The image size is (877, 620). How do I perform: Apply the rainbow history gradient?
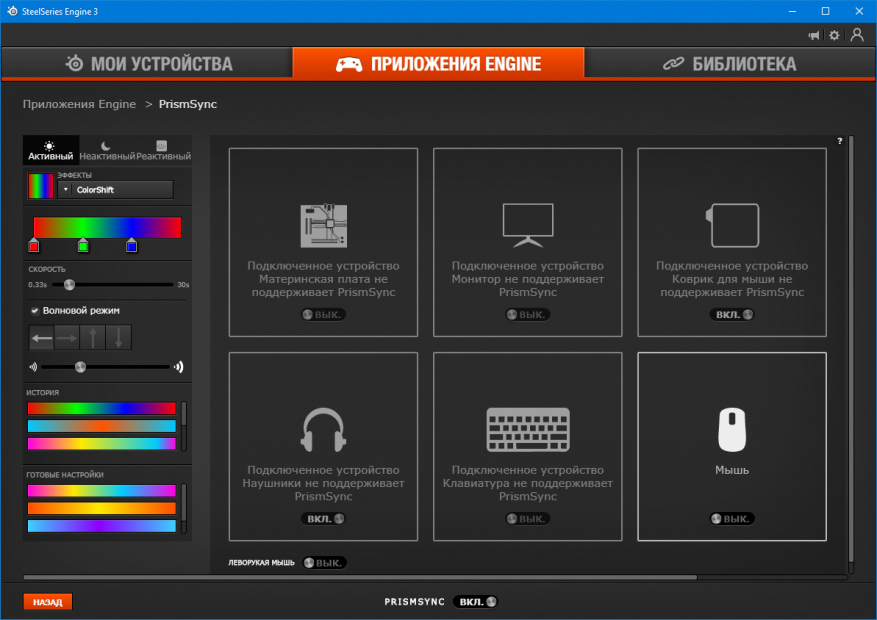coord(102,408)
